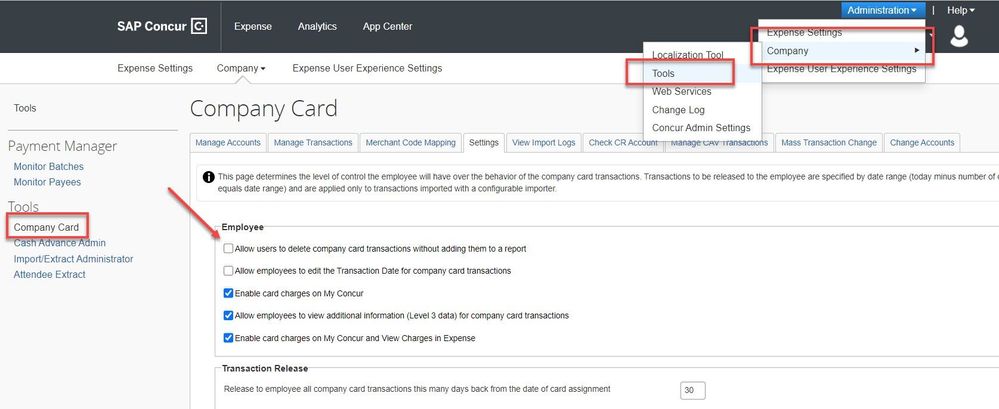Open Concur Admin Settings from submenu

click(701, 128)
